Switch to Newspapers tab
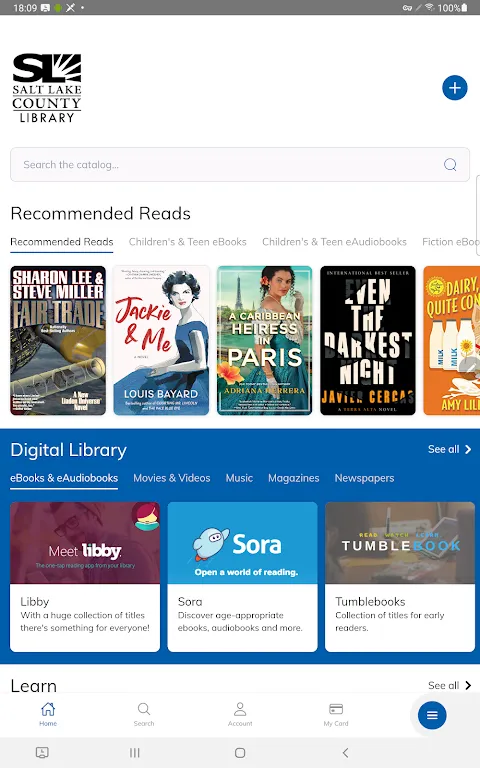Image resolution: width=480 pixels, height=768 pixels. tap(364, 478)
